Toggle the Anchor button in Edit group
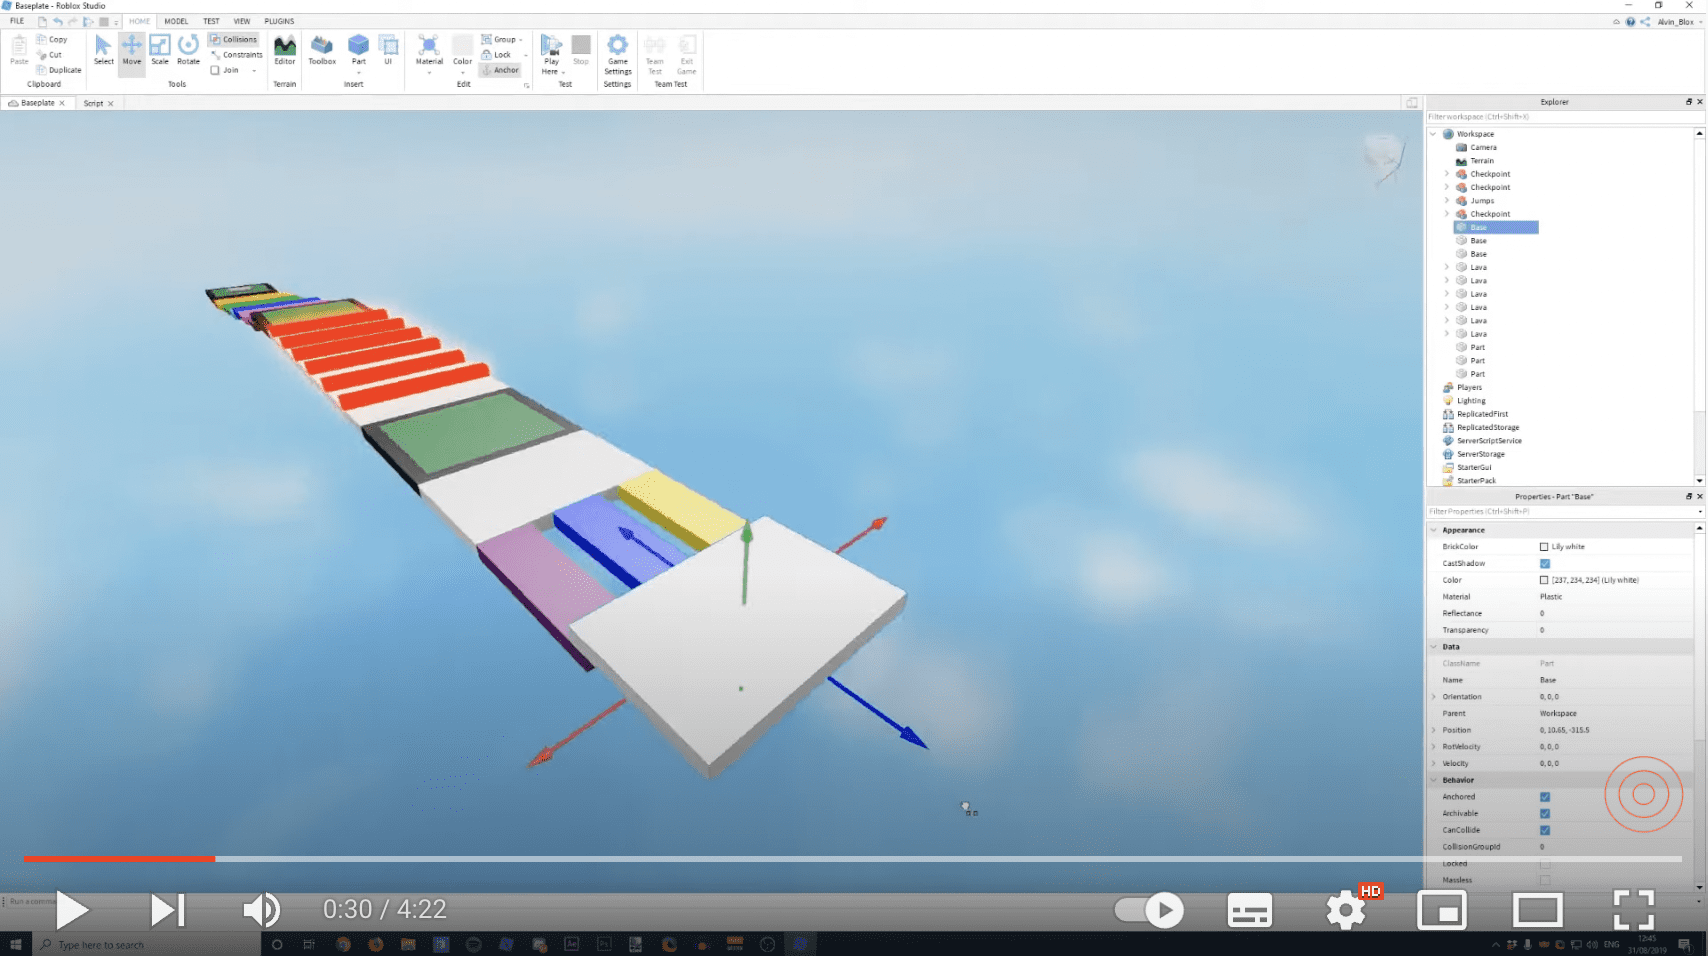 click(x=500, y=70)
